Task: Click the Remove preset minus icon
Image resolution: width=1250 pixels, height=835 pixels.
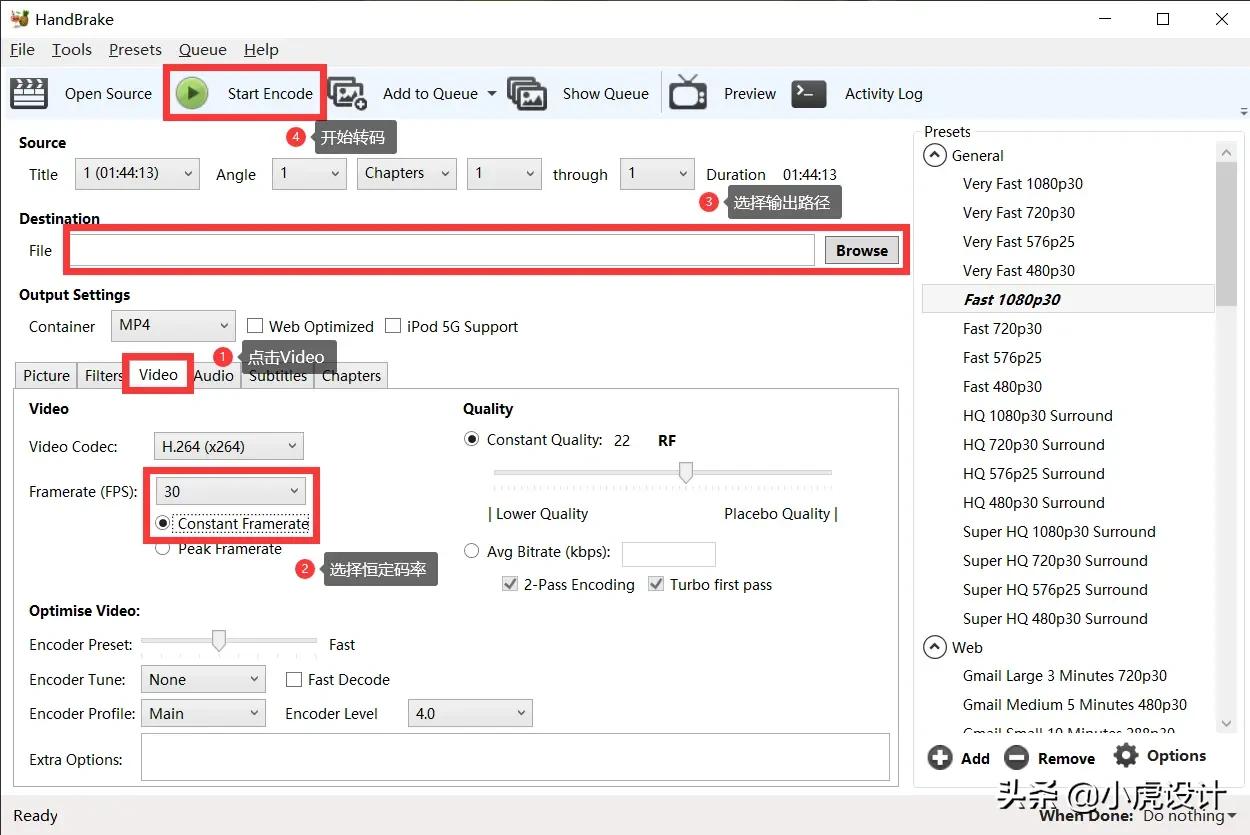Action: tap(1016, 758)
